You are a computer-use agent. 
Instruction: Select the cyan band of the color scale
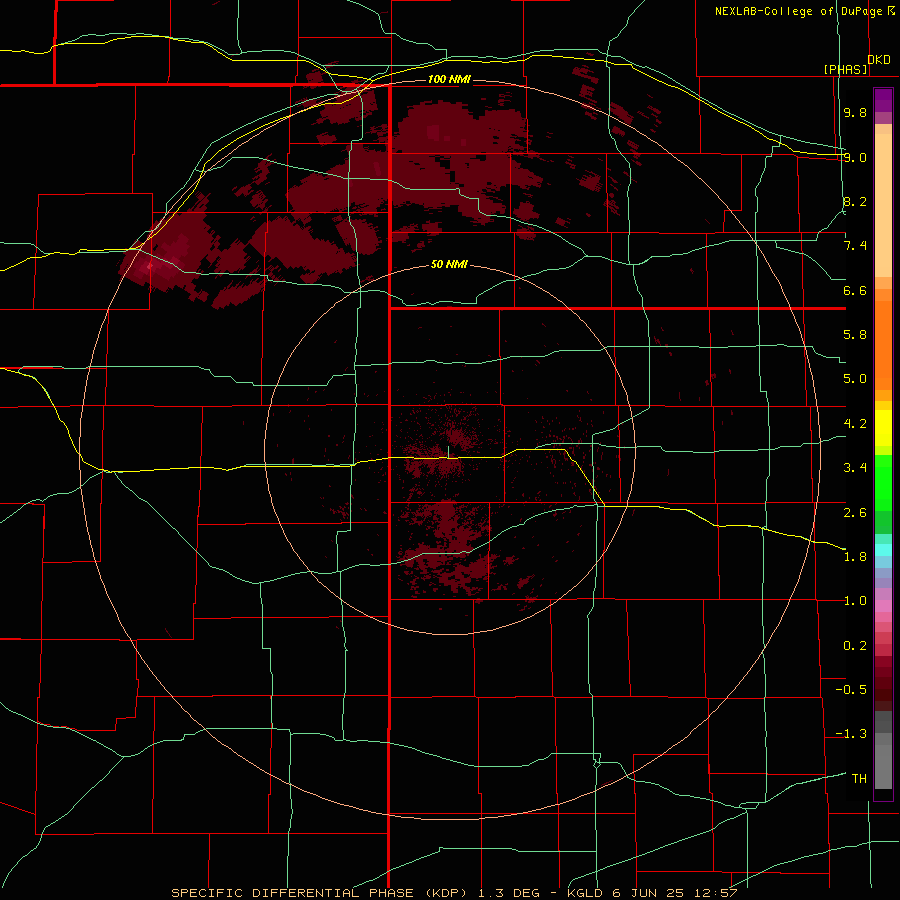click(883, 550)
